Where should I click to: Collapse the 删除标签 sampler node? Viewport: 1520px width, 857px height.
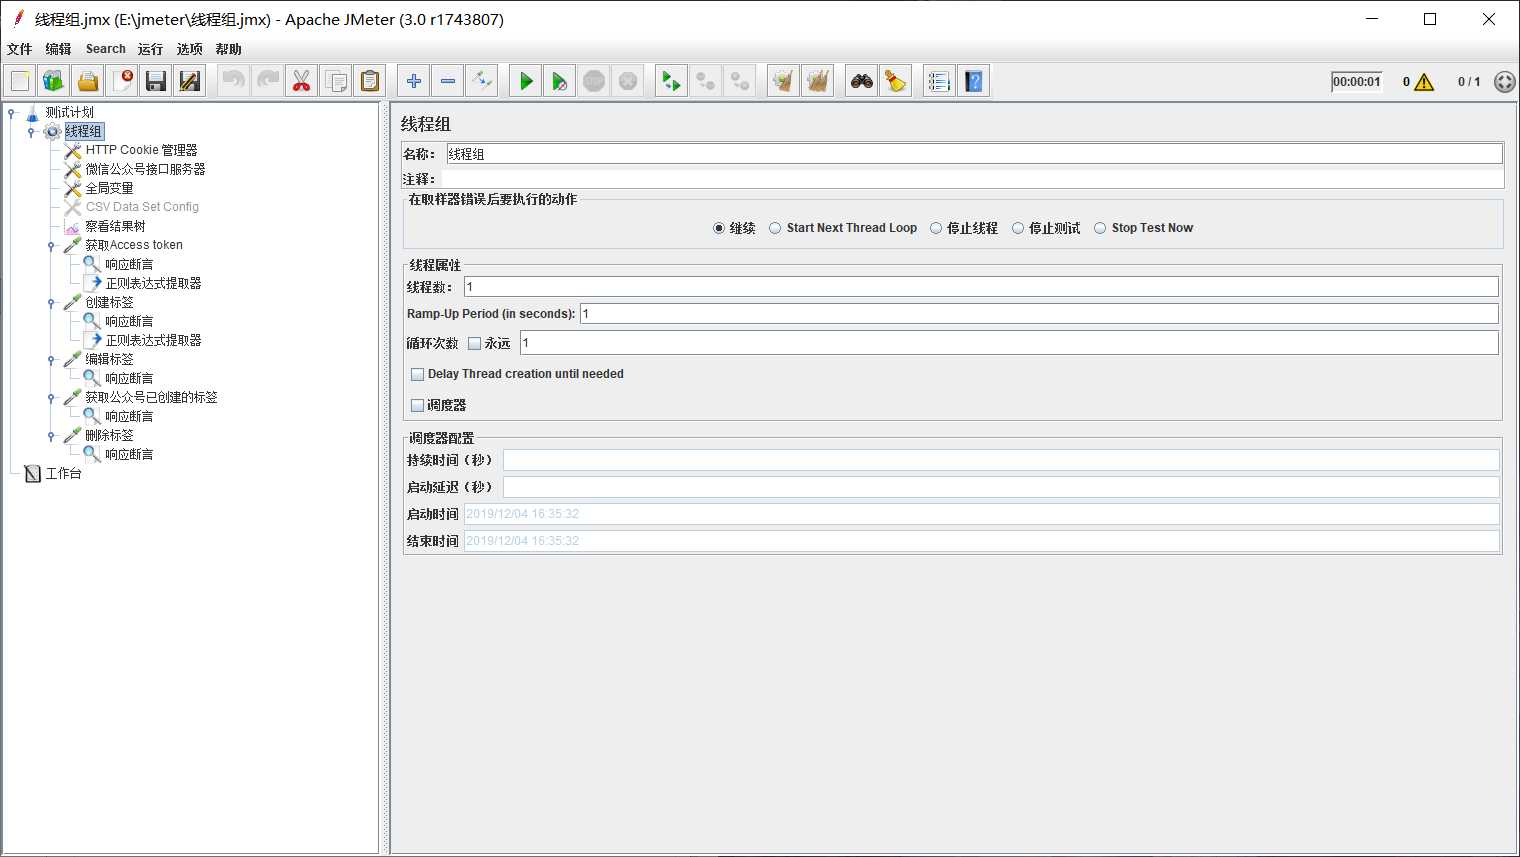click(x=51, y=436)
